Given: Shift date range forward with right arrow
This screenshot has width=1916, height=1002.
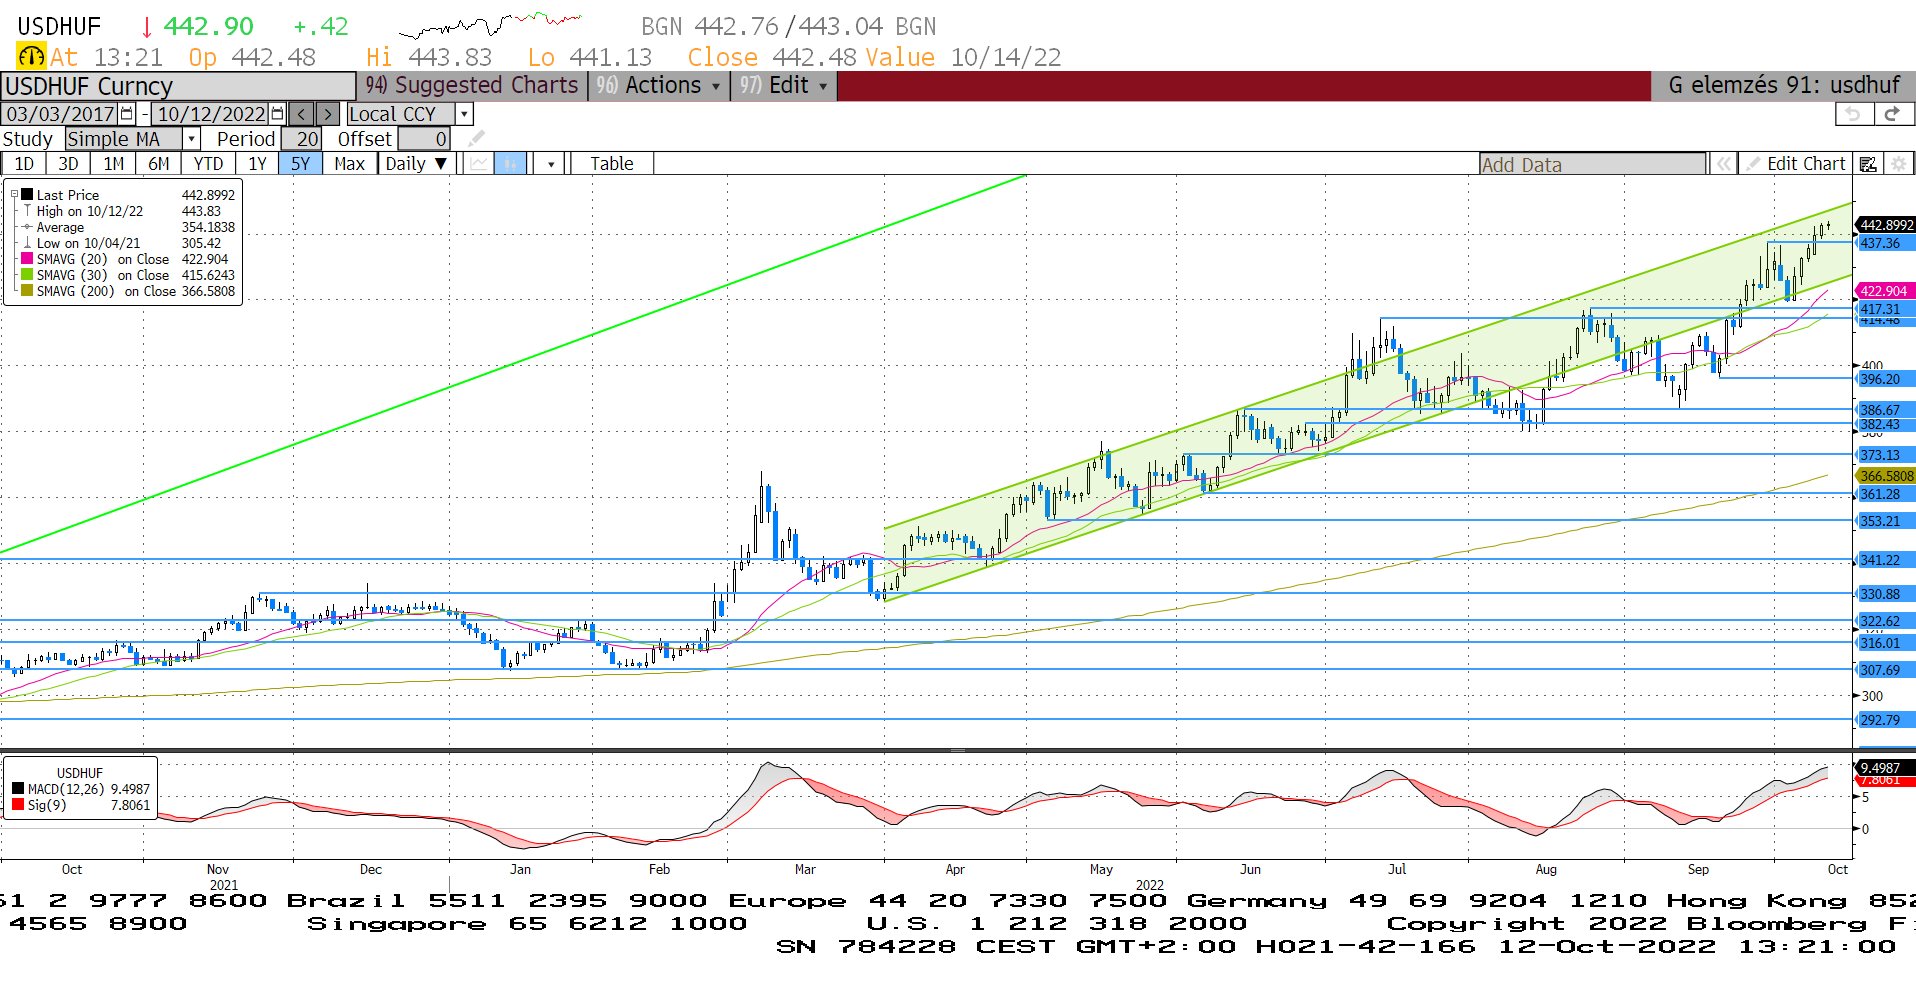Looking at the screenshot, I should pos(328,114).
